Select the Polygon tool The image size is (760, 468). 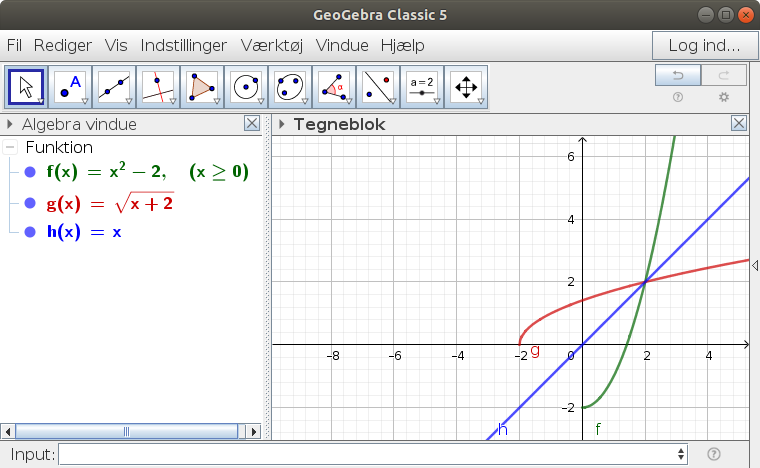(202, 87)
